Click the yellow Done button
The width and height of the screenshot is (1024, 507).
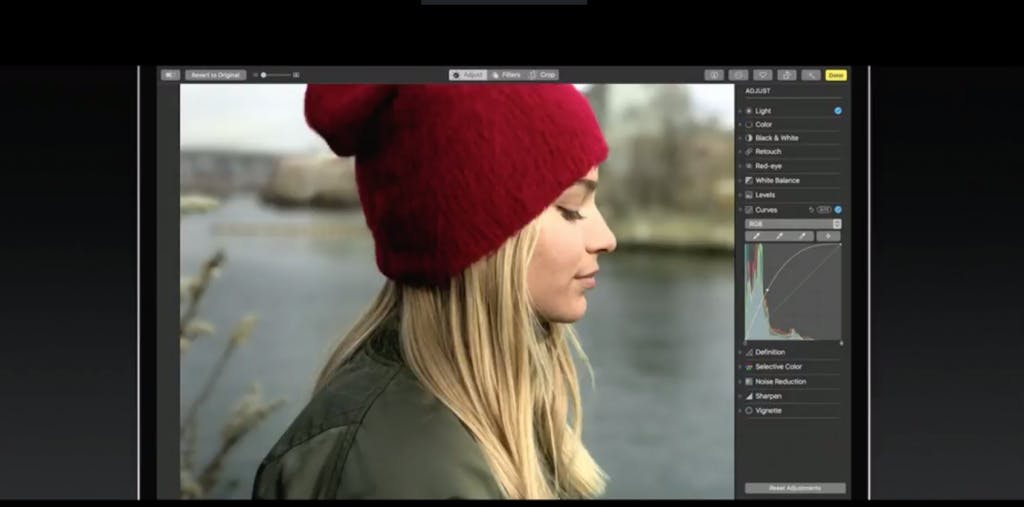836,75
